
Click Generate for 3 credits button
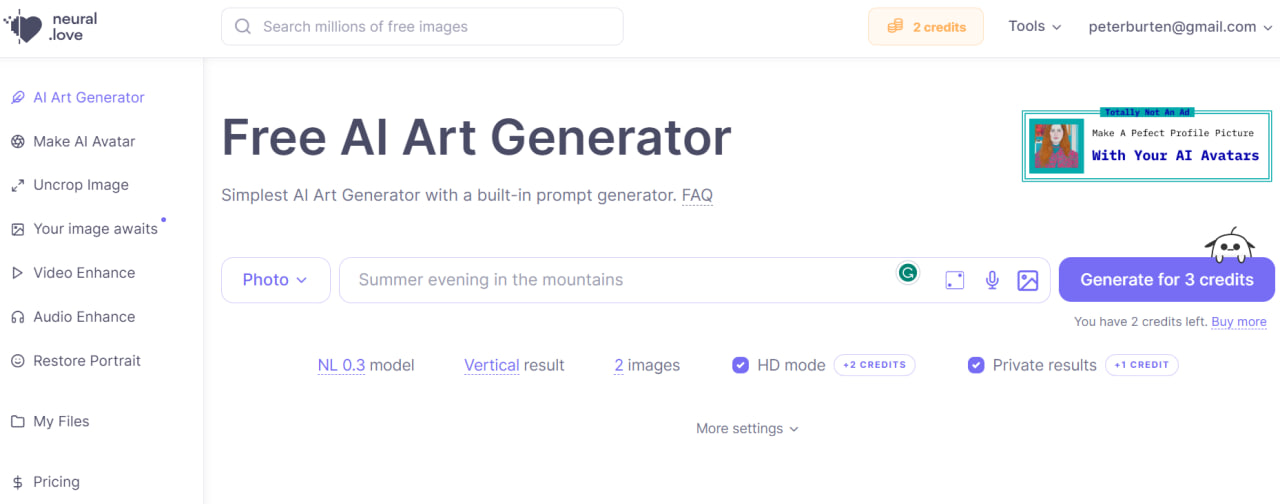click(x=1166, y=280)
